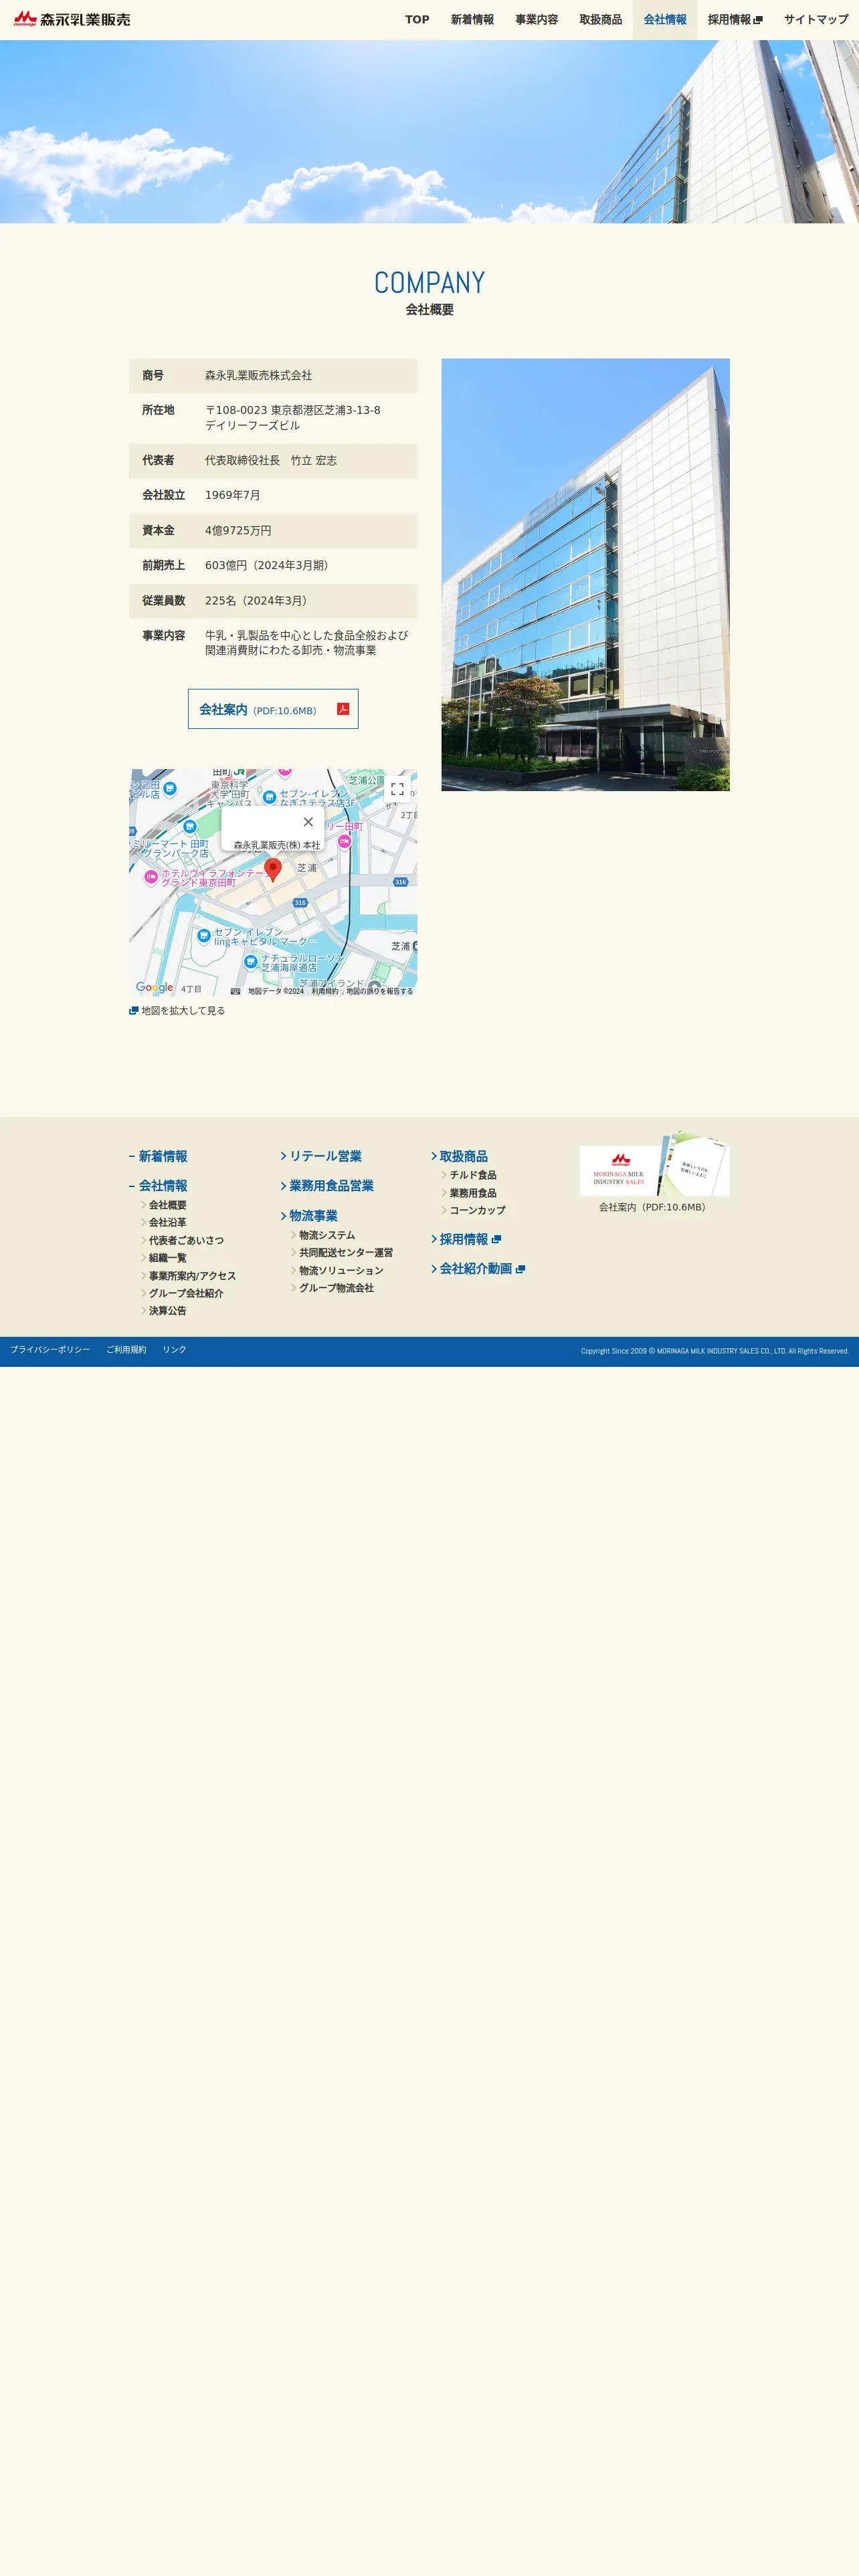The height and width of the screenshot is (2576, 859).
Task: Open footer グループ物流会社 link
Action: (x=336, y=1288)
